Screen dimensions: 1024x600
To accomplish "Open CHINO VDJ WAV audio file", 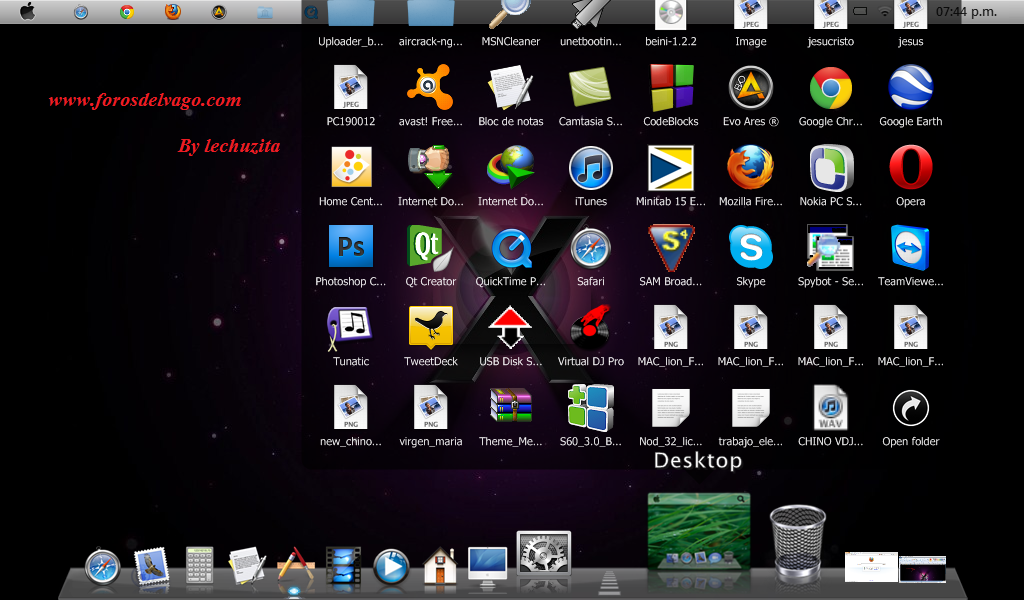I will tap(831, 407).
